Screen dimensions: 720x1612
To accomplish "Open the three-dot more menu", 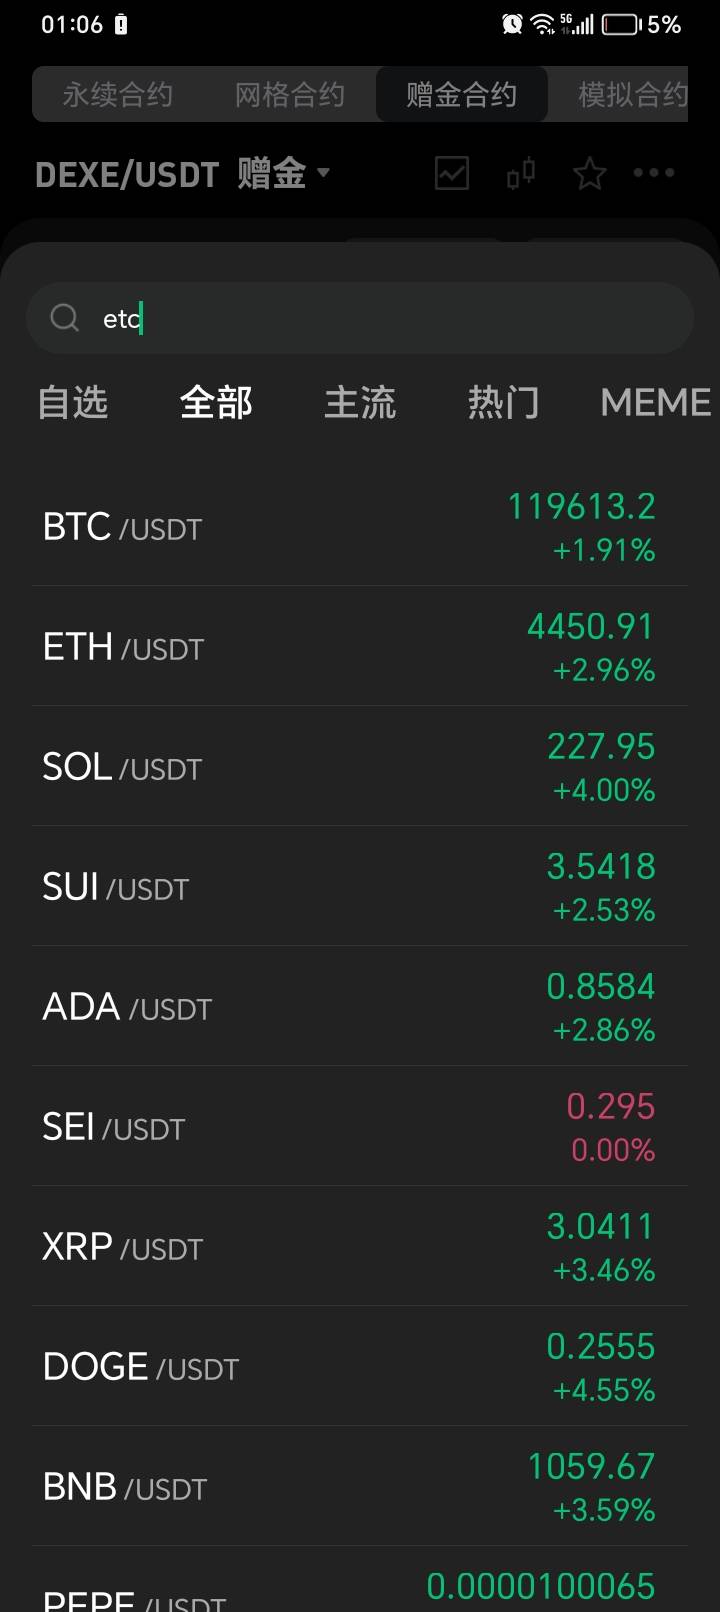I will point(654,173).
